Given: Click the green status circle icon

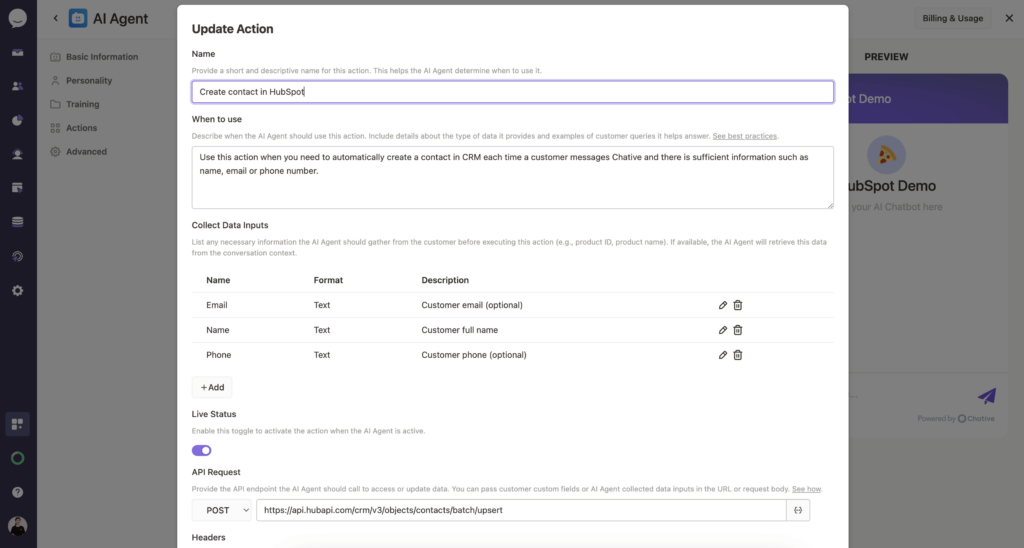Looking at the screenshot, I should (x=18, y=459).
